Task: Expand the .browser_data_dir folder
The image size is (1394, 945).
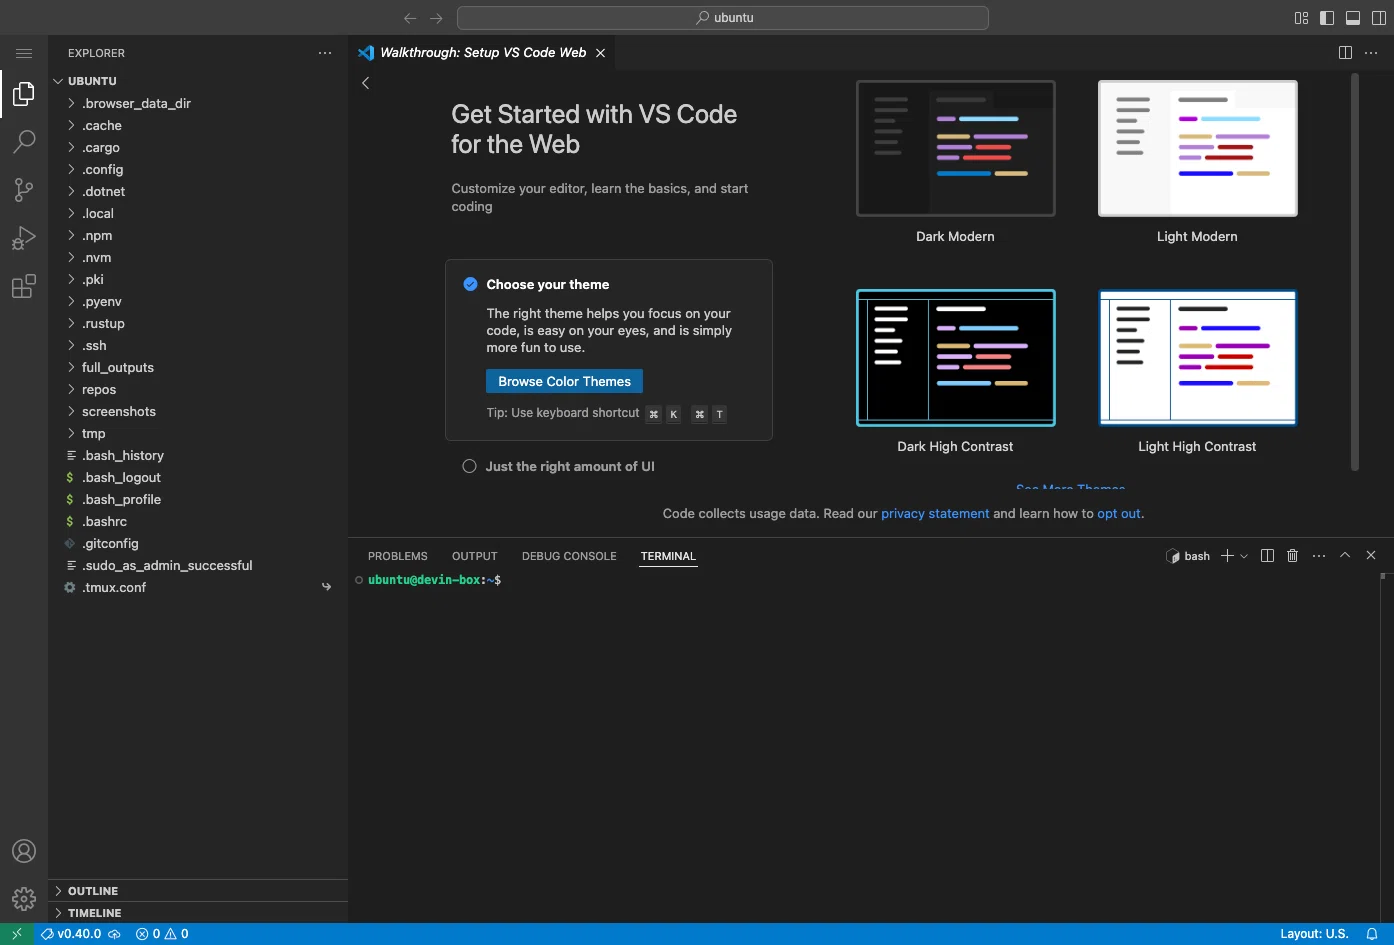Action: [x=198, y=103]
